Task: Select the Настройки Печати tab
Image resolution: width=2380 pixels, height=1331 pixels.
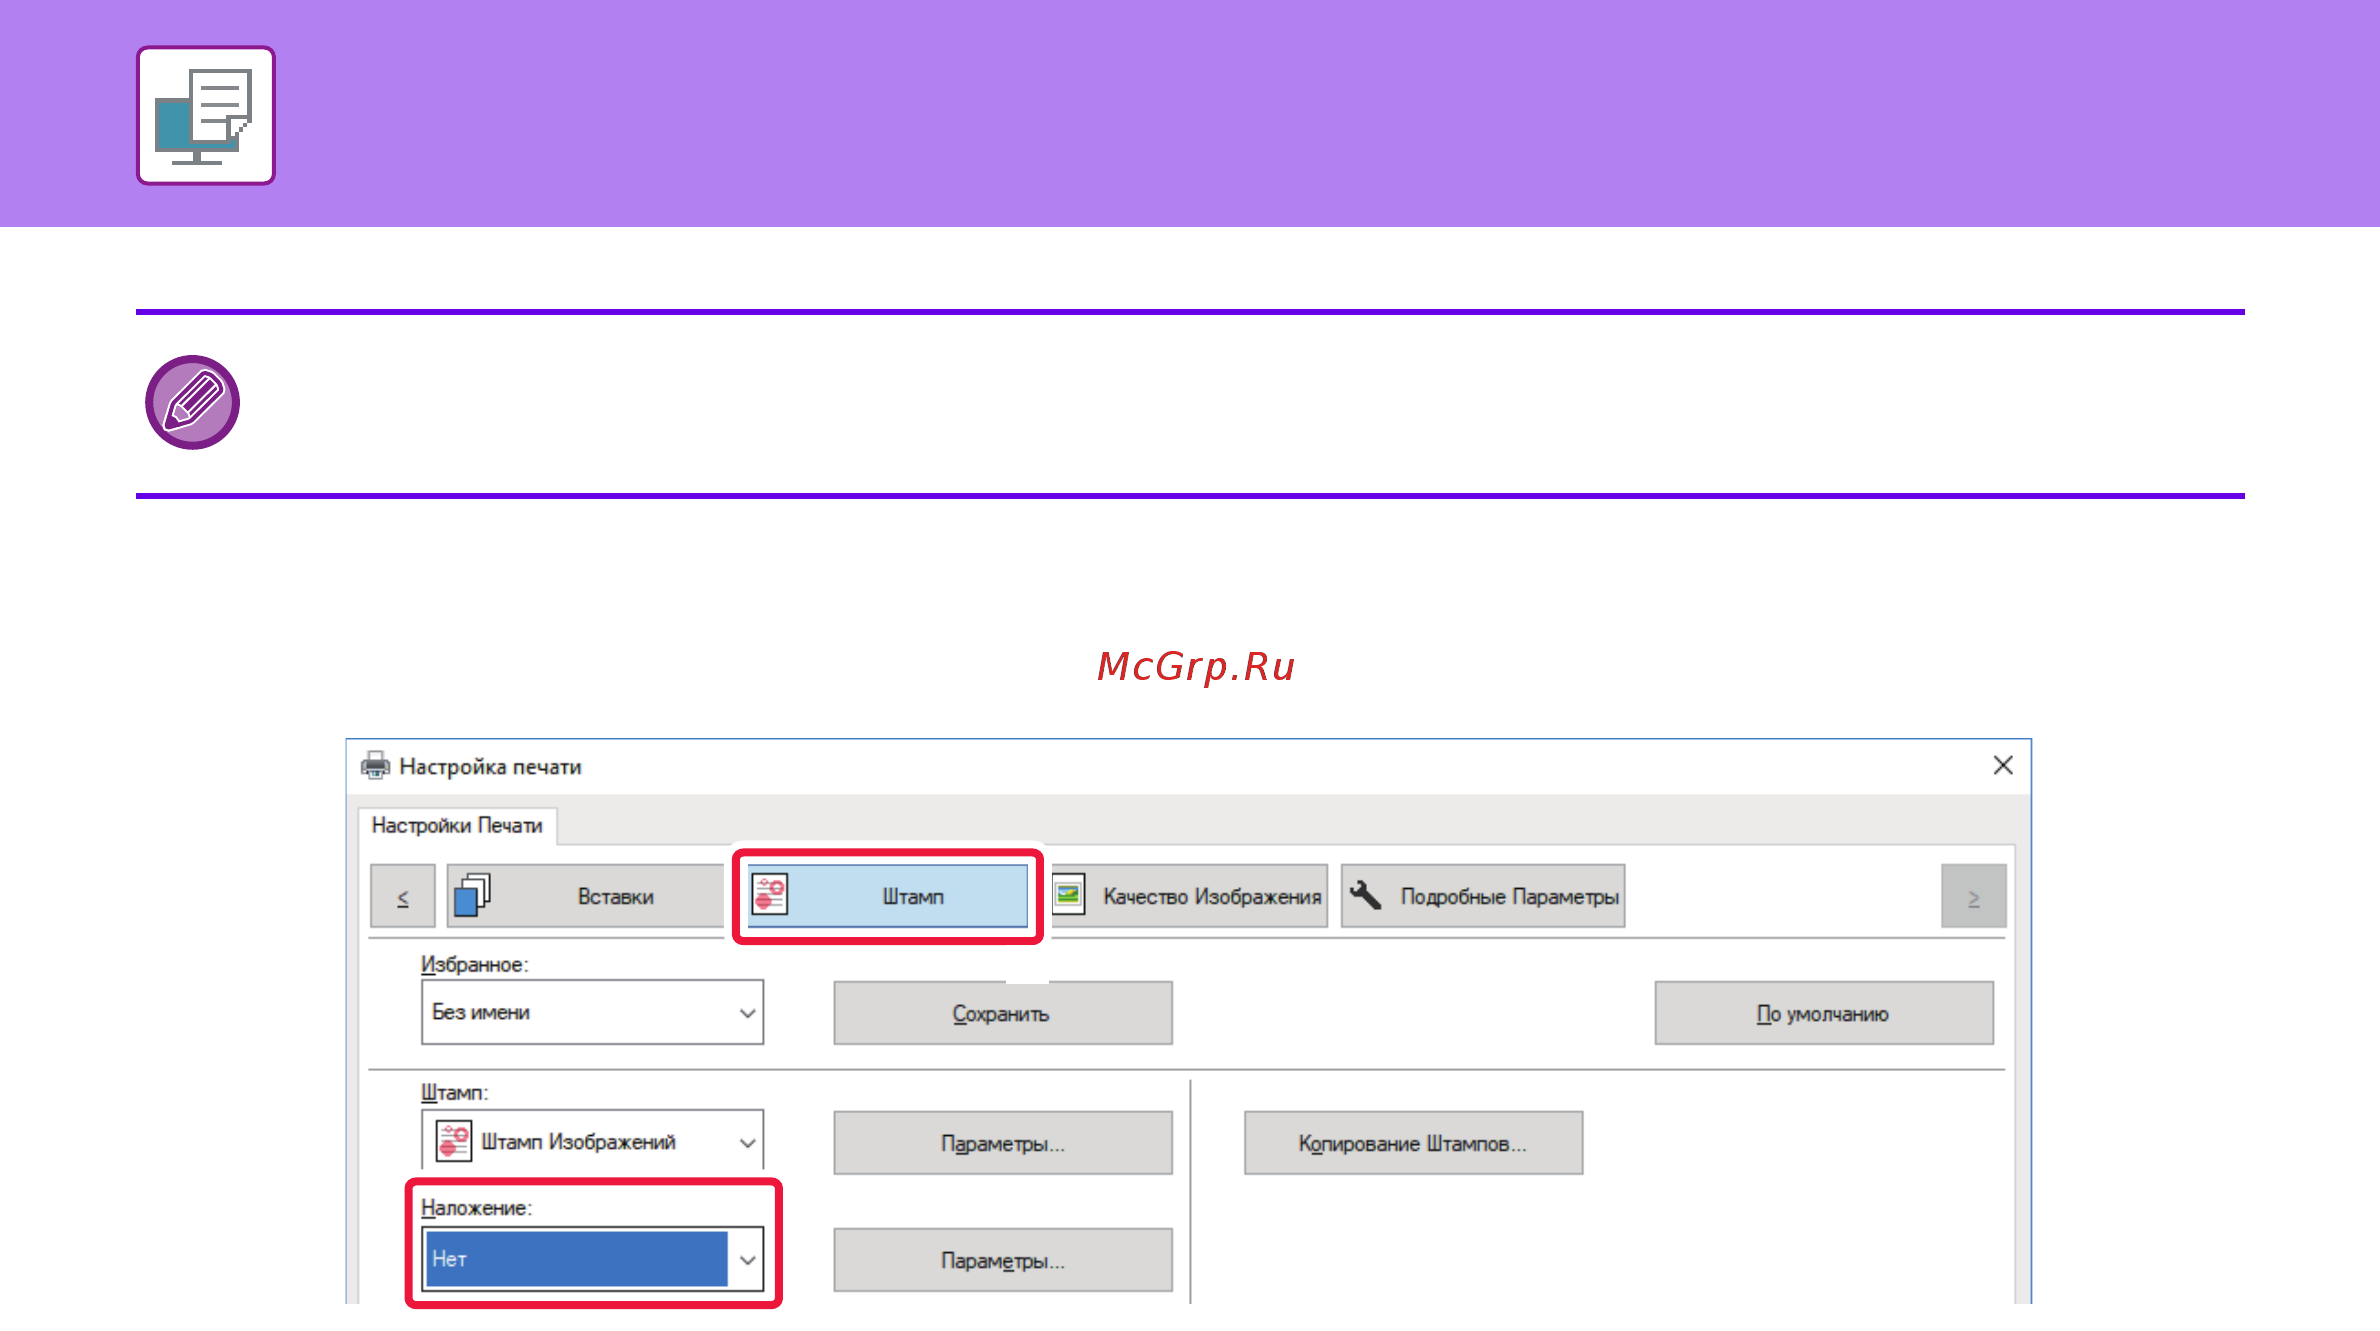Action: tap(457, 826)
